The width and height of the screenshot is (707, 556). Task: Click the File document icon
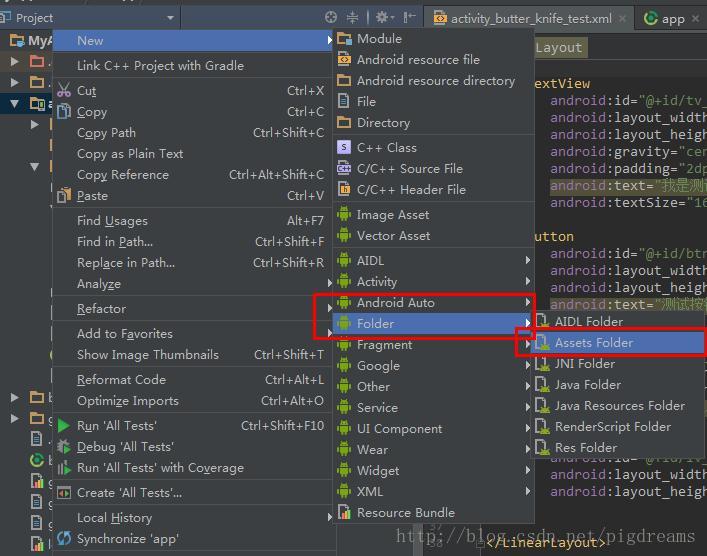(344, 101)
